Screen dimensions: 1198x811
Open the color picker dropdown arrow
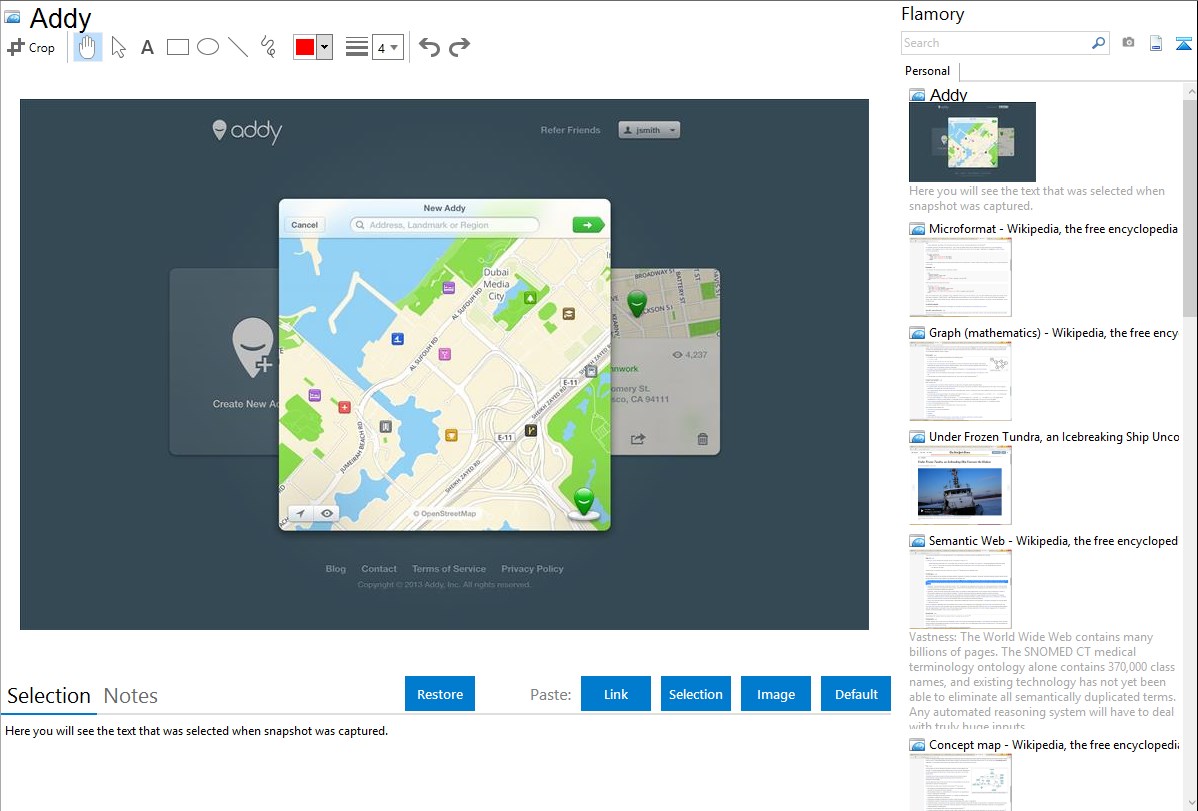(324, 47)
